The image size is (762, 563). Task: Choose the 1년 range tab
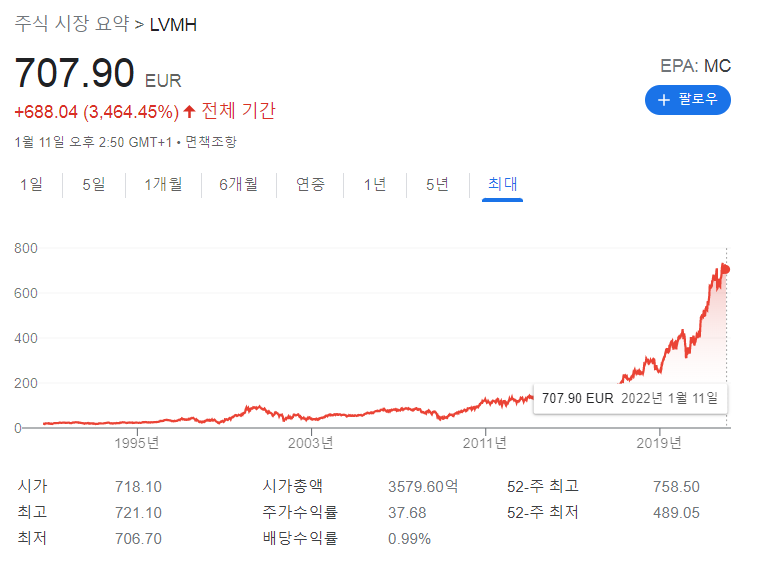(x=375, y=185)
